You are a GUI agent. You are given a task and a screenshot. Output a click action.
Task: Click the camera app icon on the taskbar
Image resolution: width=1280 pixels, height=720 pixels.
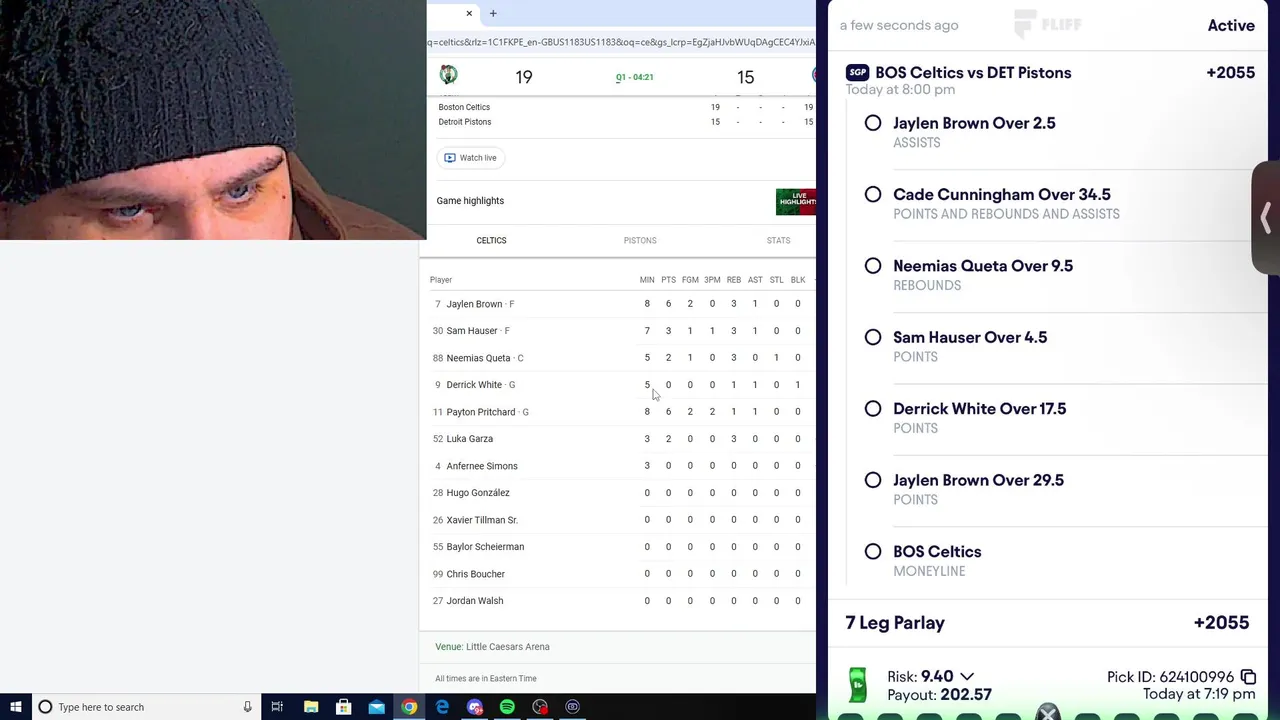572,707
